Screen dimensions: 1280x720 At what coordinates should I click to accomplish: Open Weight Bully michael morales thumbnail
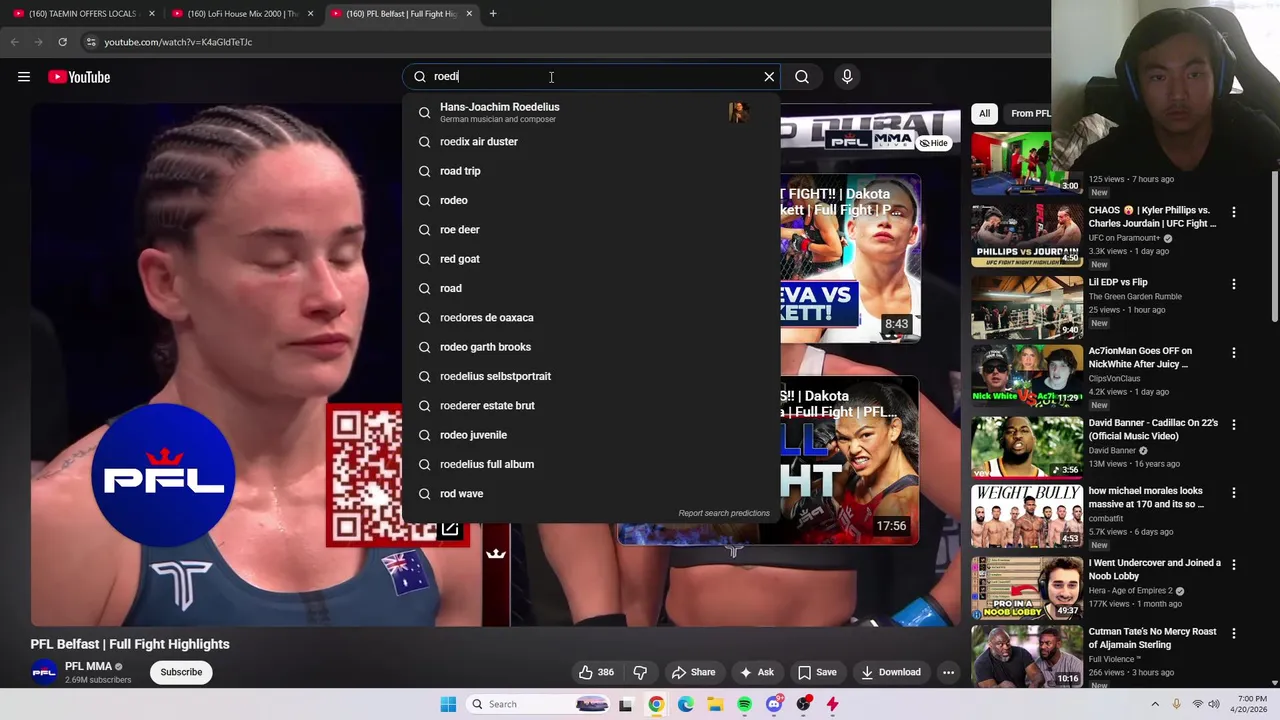(1027, 517)
